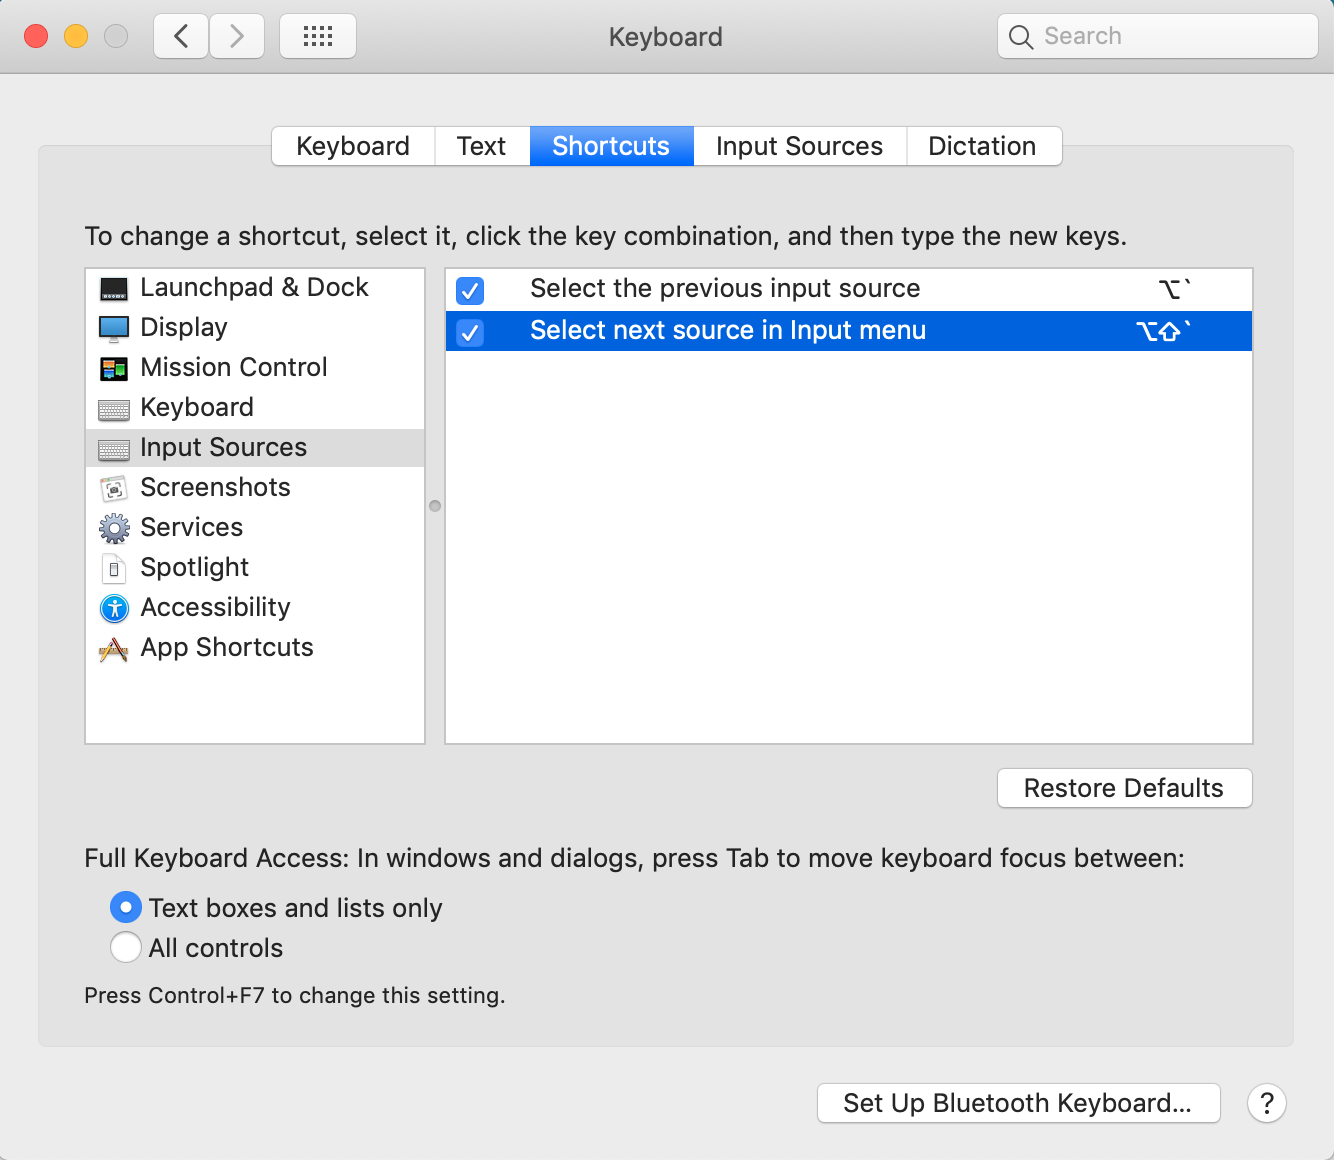Open the Dictation tab

(x=982, y=146)
